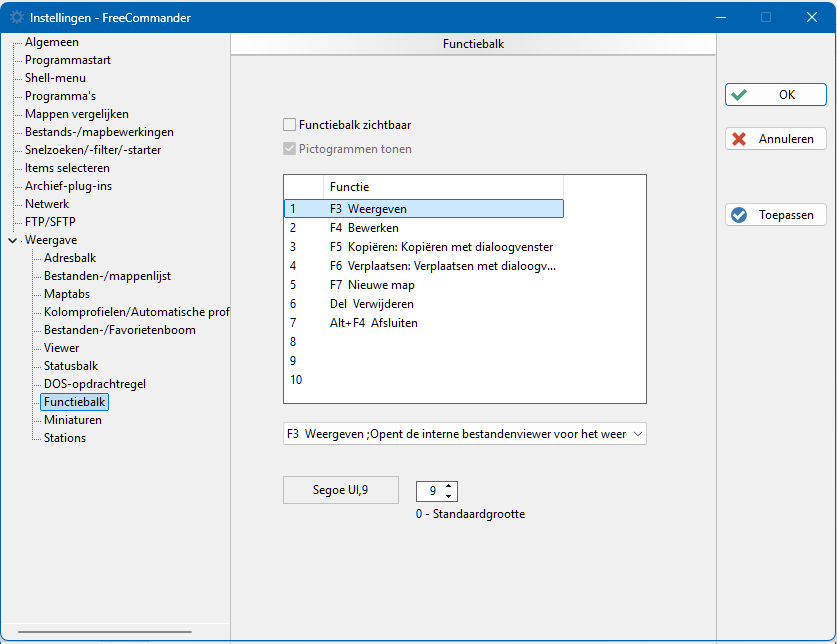Click the red X icon on Annuleren
This screenshot has height=644, width=837.
(x=739, y=139)
